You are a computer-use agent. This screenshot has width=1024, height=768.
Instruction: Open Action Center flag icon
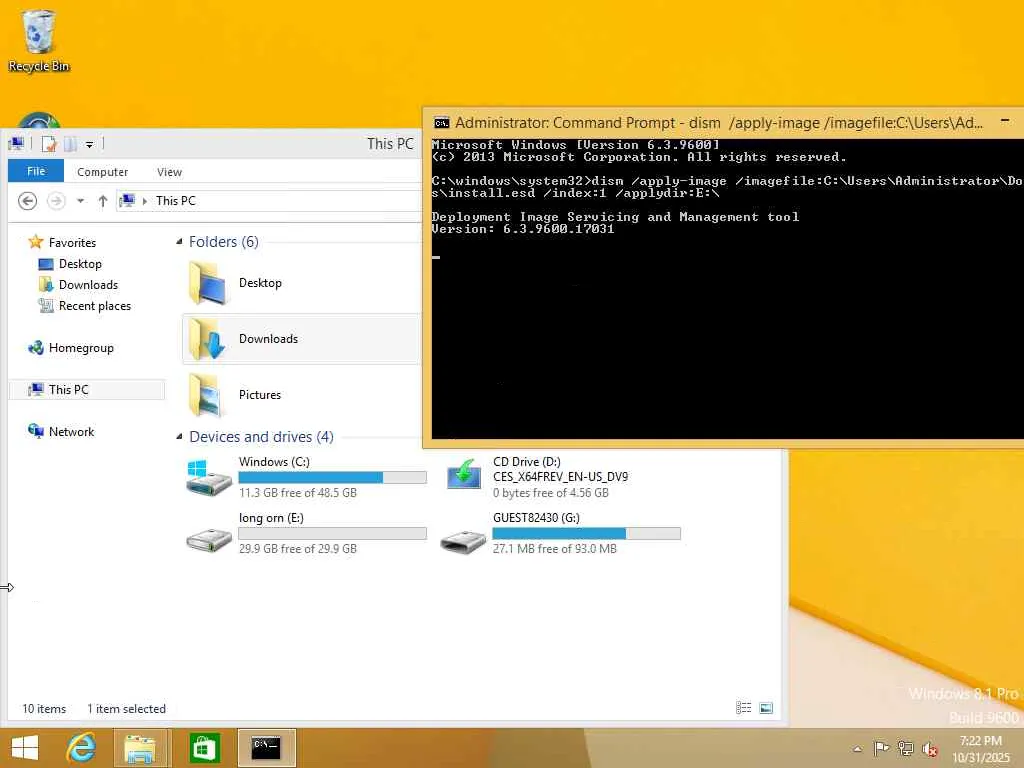click(881, 748)
